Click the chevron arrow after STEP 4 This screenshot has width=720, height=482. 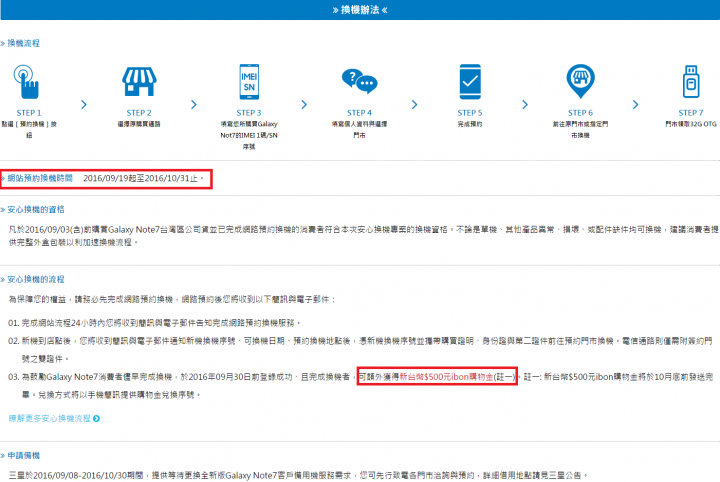tap(415, 105)
